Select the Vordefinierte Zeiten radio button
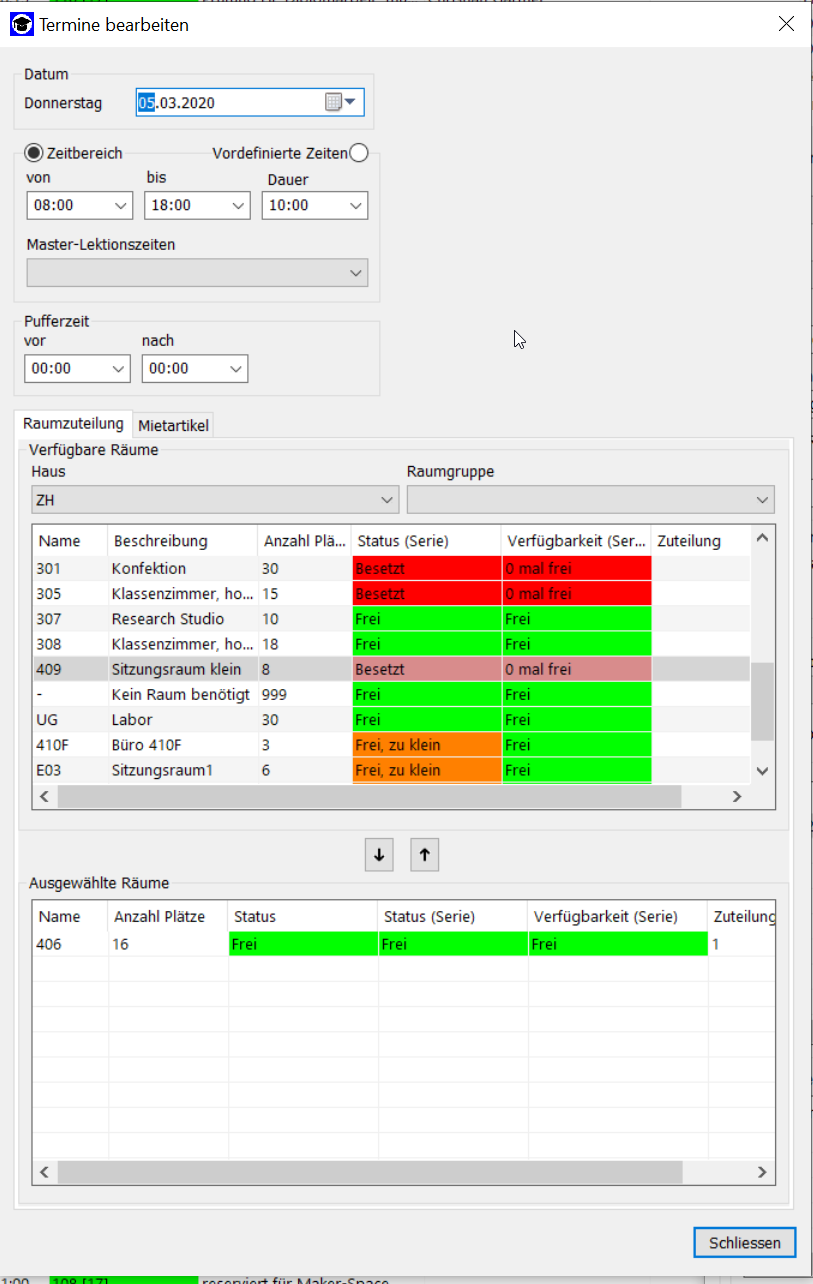The image size is (813, 1284). (359, 153)
